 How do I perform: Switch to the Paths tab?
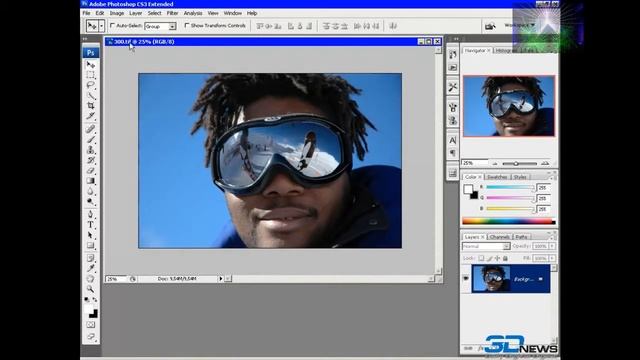point(521,237)
